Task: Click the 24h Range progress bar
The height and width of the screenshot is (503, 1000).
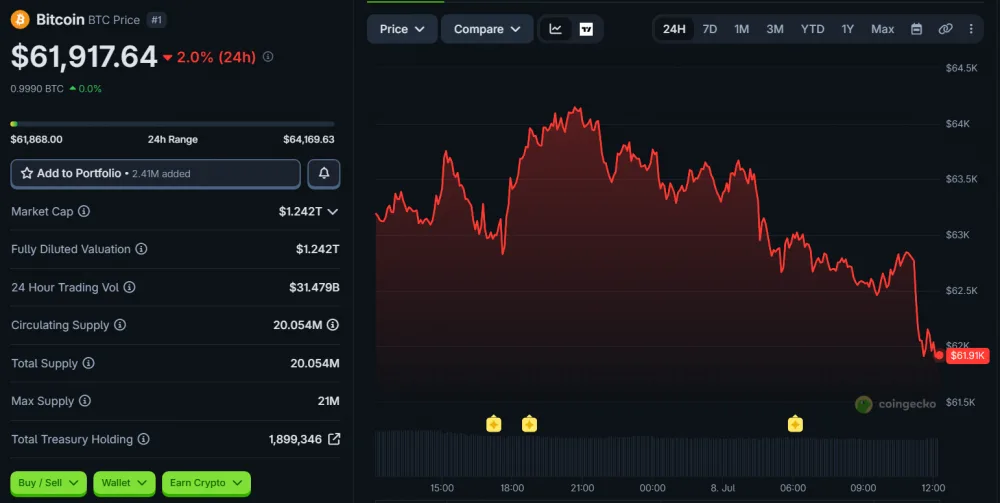Action: click(x=172, y=124)
